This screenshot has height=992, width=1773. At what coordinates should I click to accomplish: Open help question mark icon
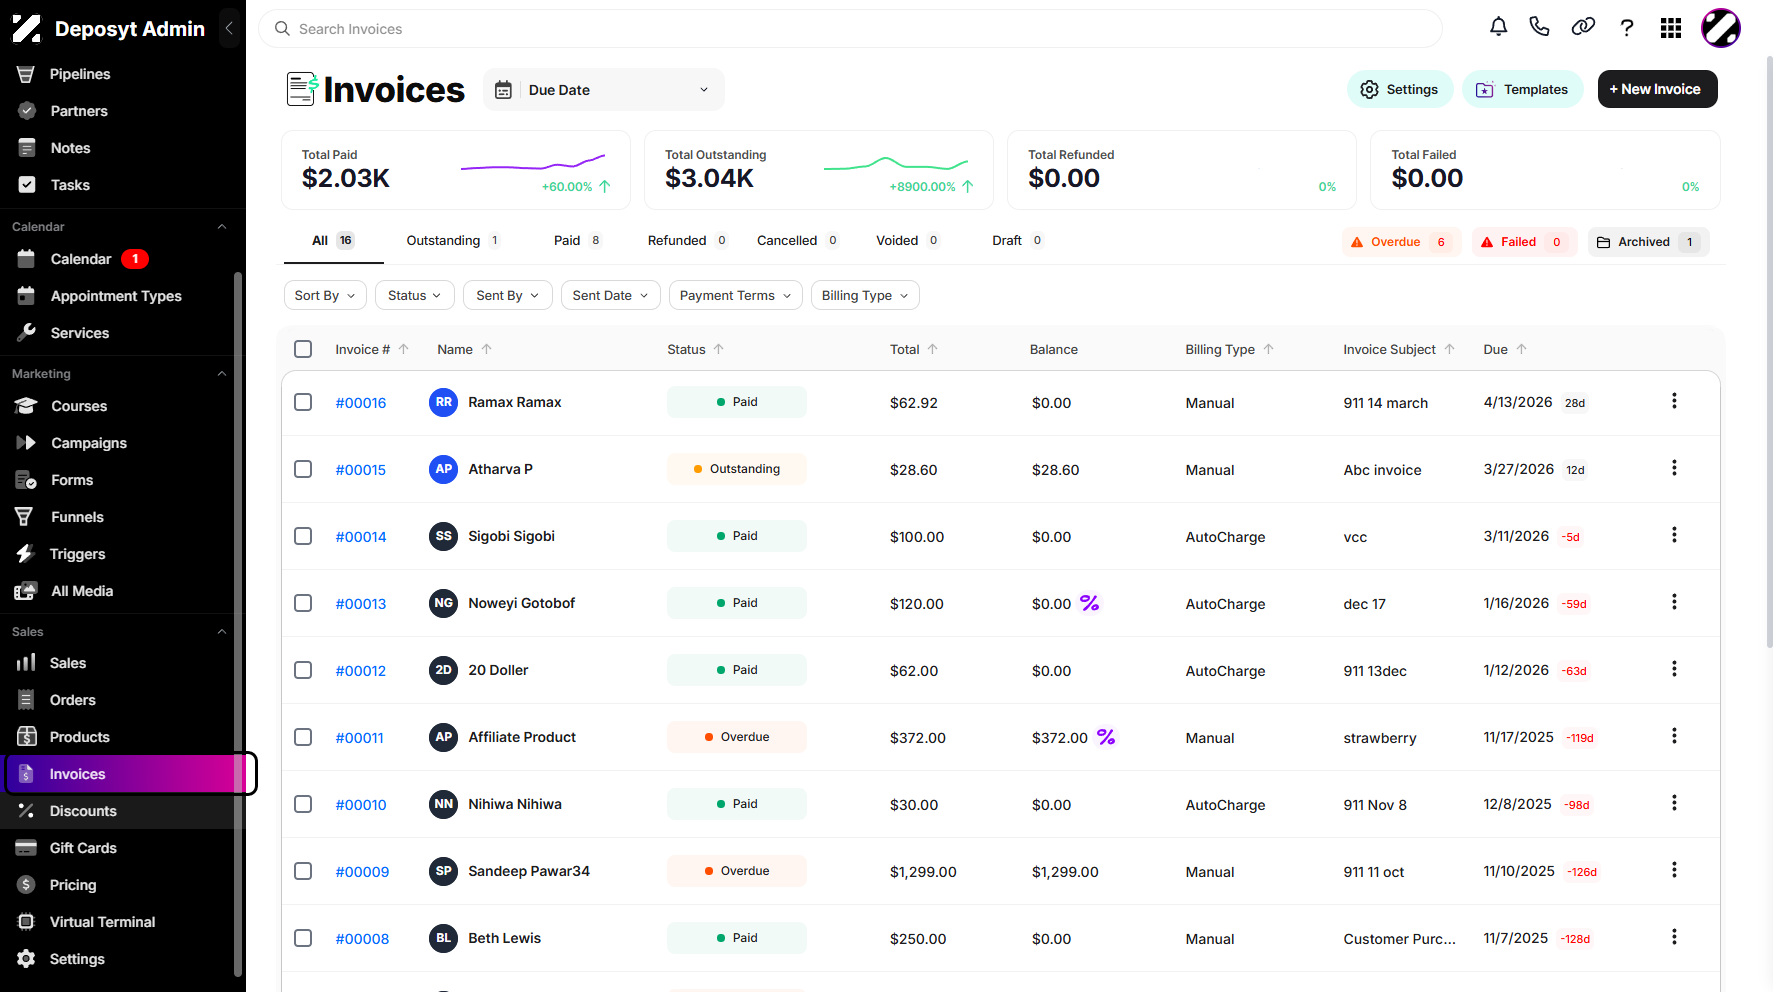coord(1627,27)
